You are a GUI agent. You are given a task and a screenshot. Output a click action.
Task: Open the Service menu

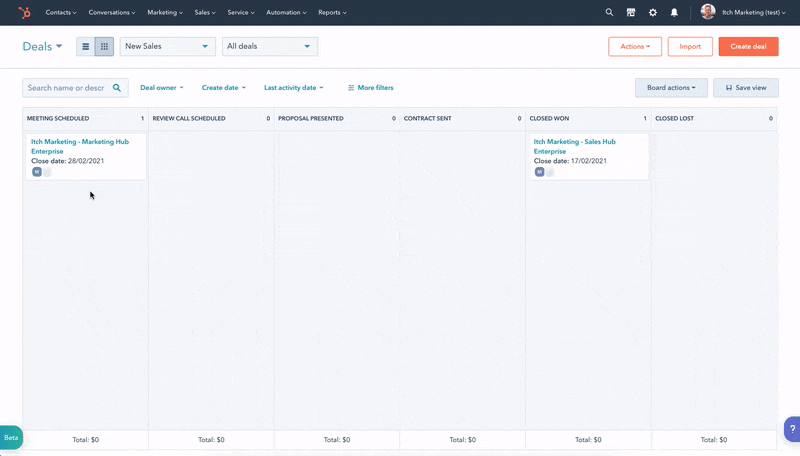click(241, 12)
